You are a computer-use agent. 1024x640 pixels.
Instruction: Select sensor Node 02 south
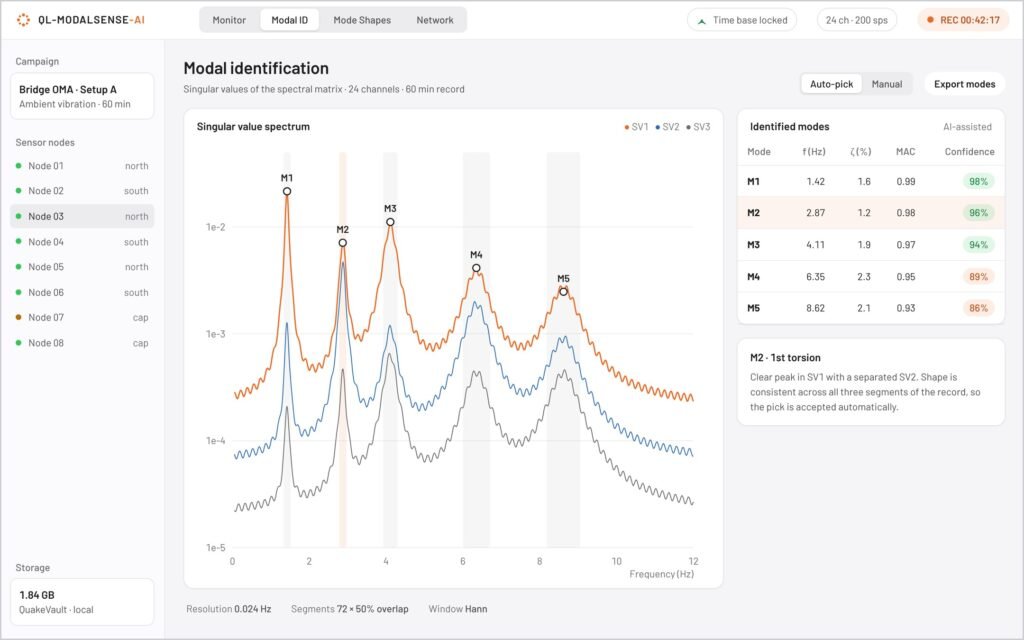tap(82, 191)
